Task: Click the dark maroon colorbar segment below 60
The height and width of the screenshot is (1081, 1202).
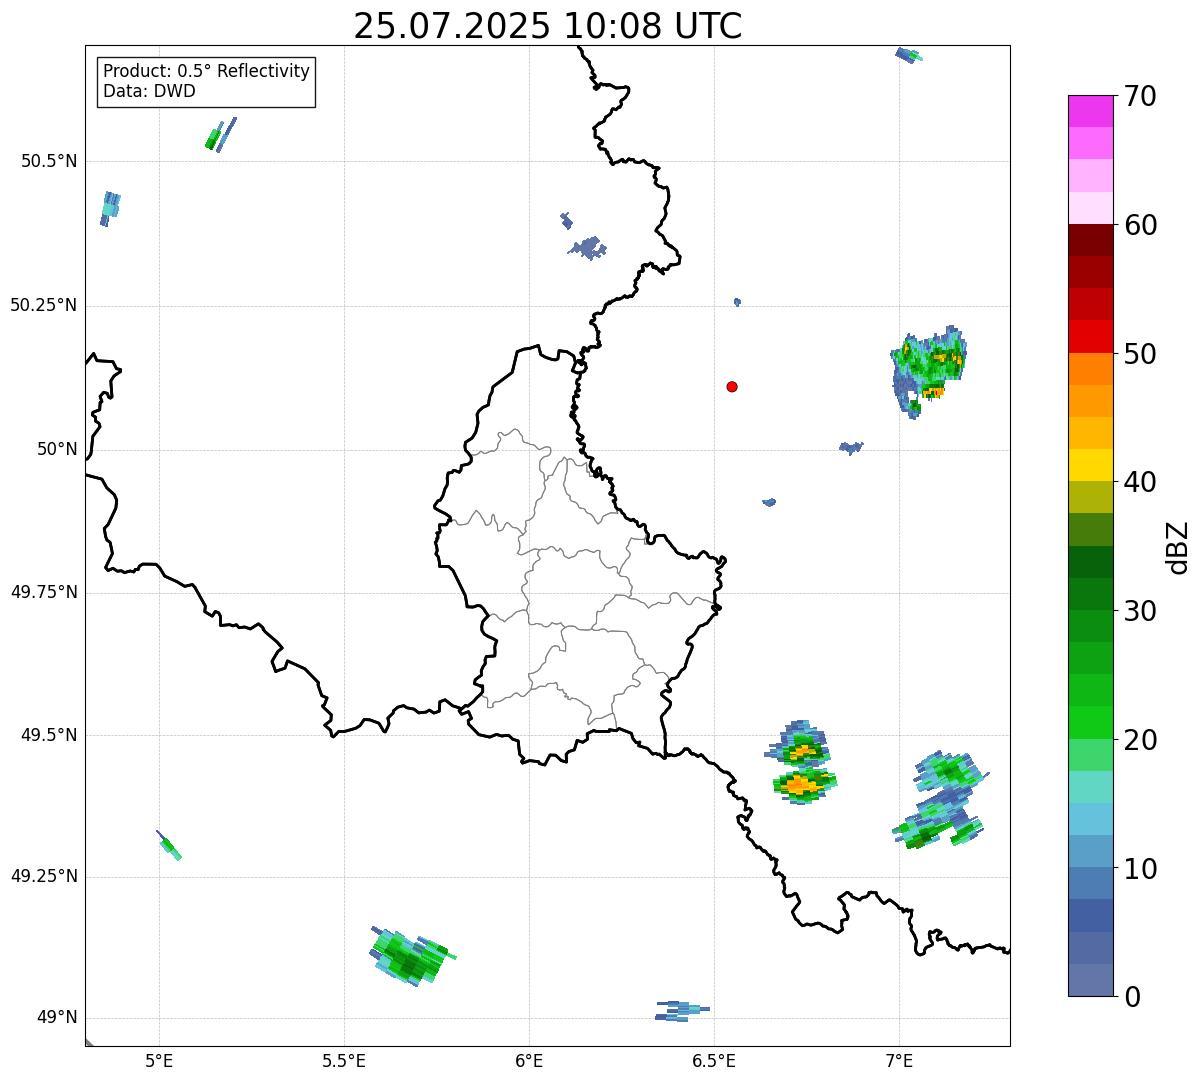Action: (1091, 240)
